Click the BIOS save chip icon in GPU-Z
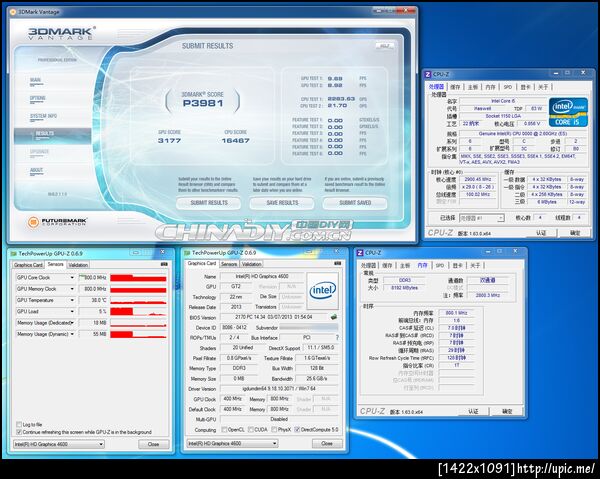This screenshot has width=600, height=479. (334, 317)
